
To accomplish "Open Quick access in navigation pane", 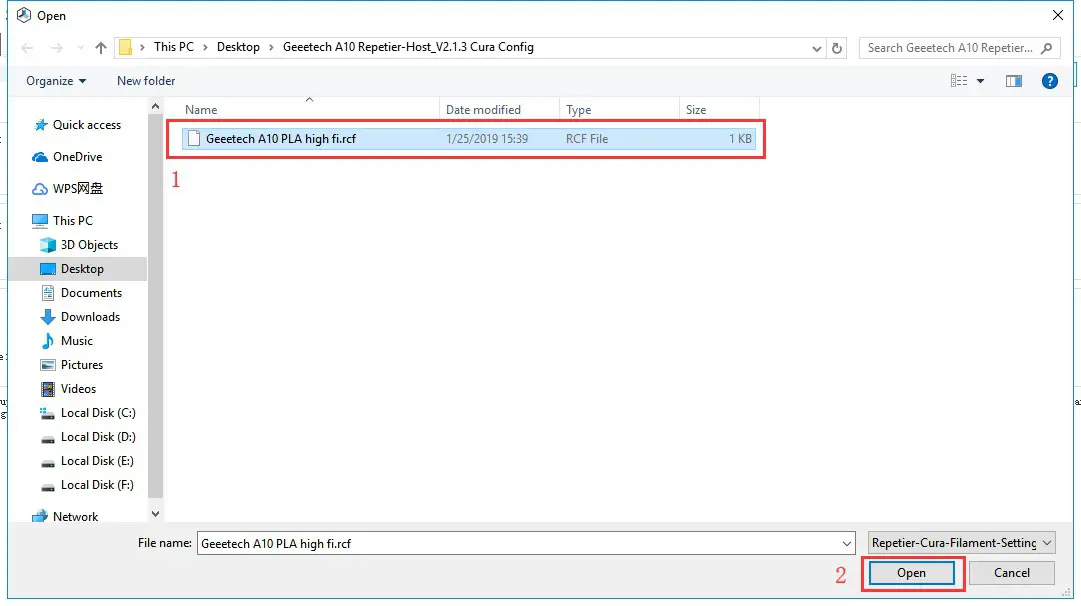I will [77, 125].
